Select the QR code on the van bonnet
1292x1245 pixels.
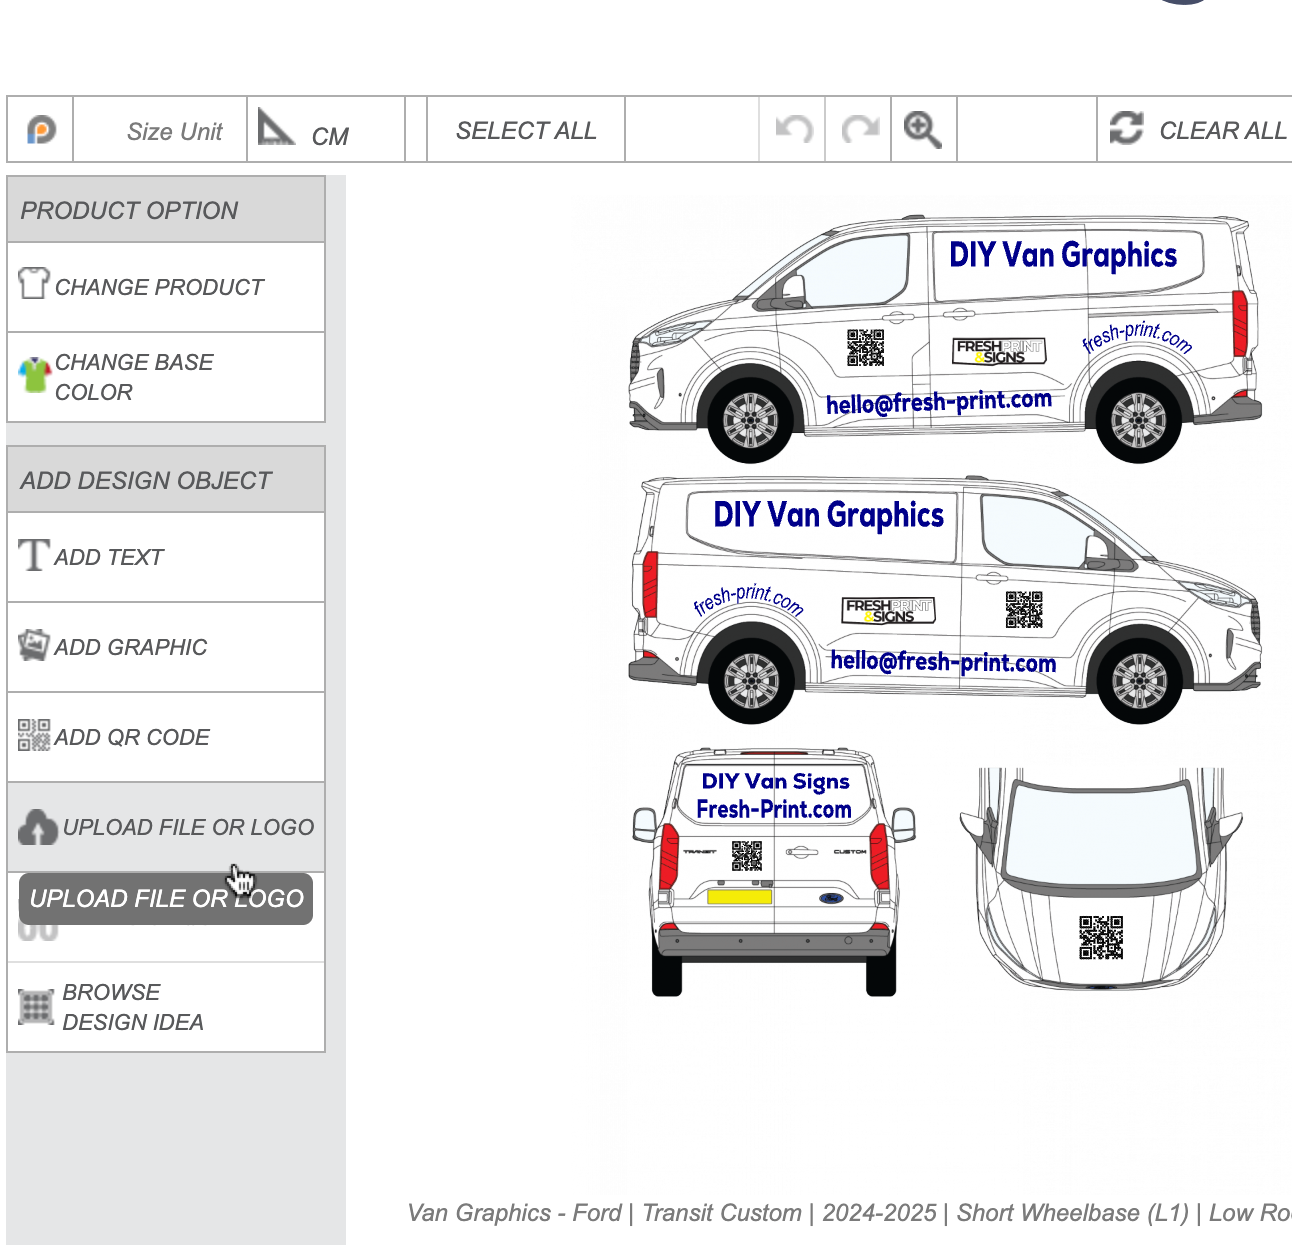pos(1101,938)
